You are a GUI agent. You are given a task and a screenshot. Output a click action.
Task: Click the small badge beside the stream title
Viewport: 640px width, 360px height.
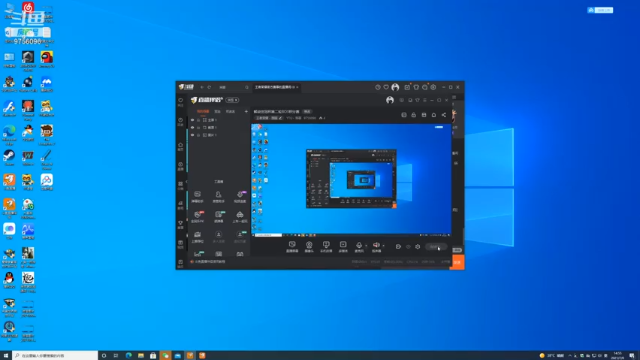coord(307,111)
